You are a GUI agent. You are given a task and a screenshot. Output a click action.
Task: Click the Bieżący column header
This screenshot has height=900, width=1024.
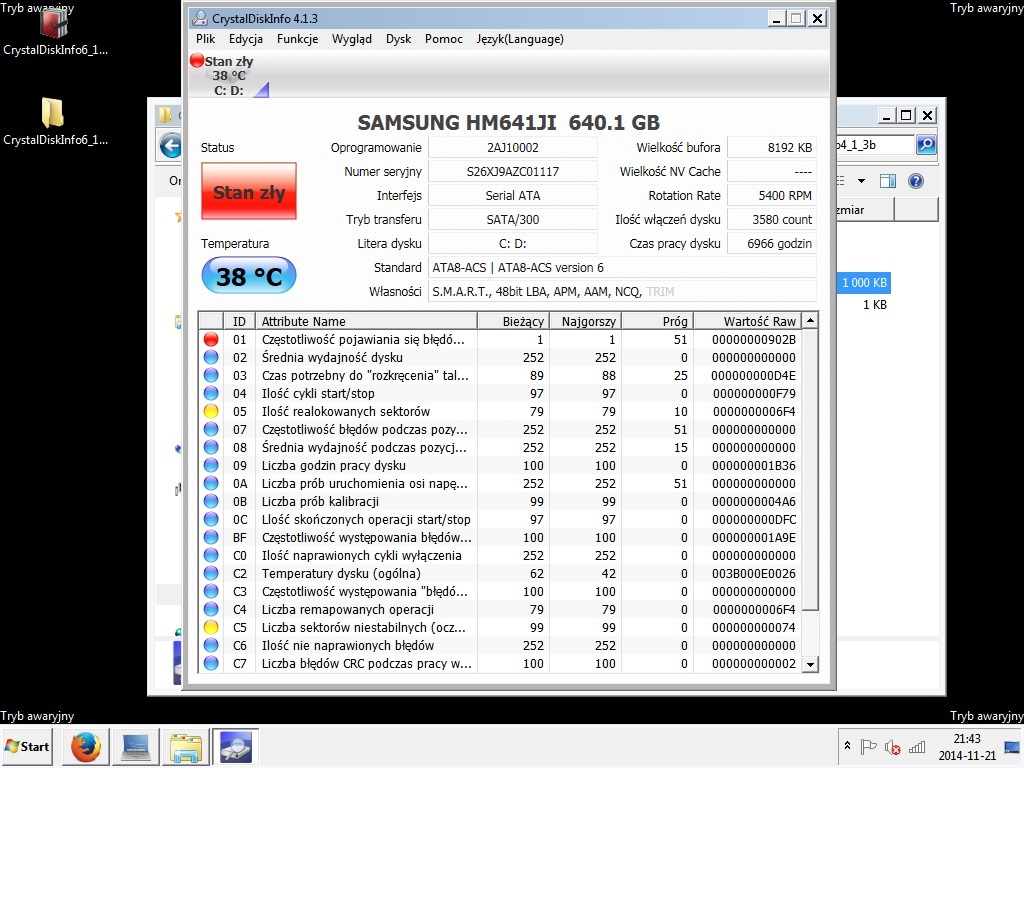click(513, 321)
